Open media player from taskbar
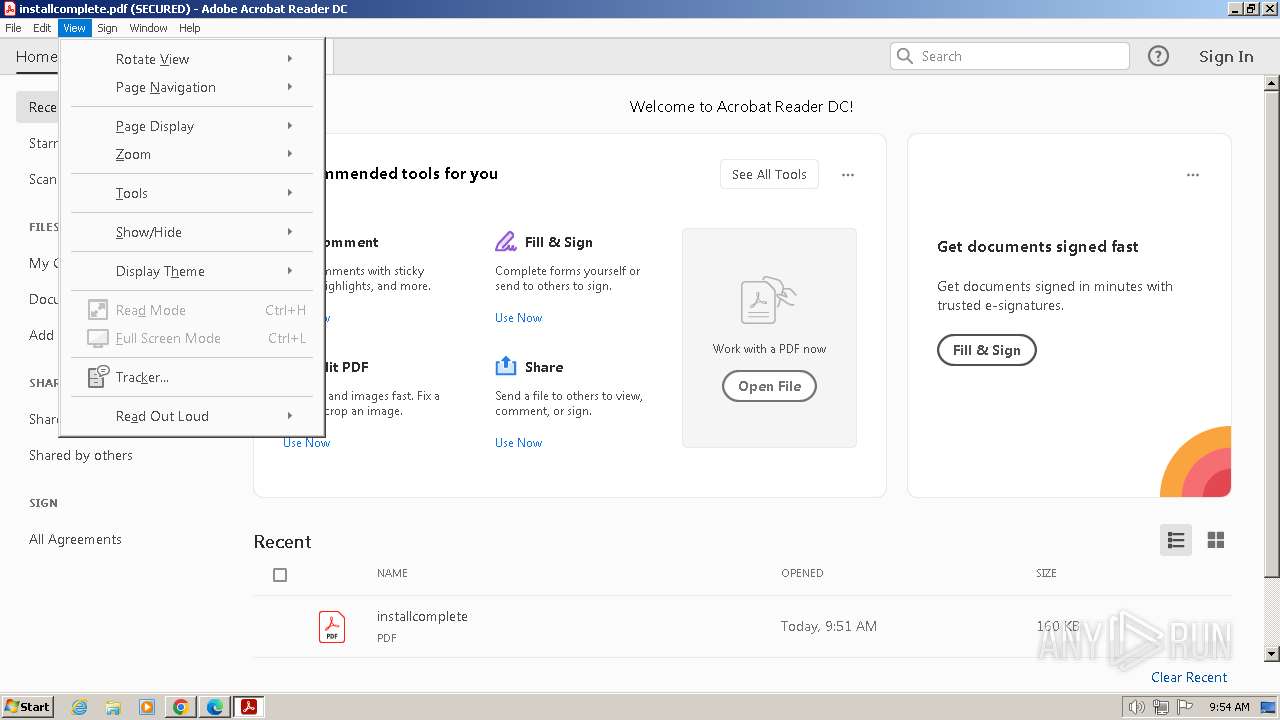This screenshot has width=1280, height=720. [147, 707]
